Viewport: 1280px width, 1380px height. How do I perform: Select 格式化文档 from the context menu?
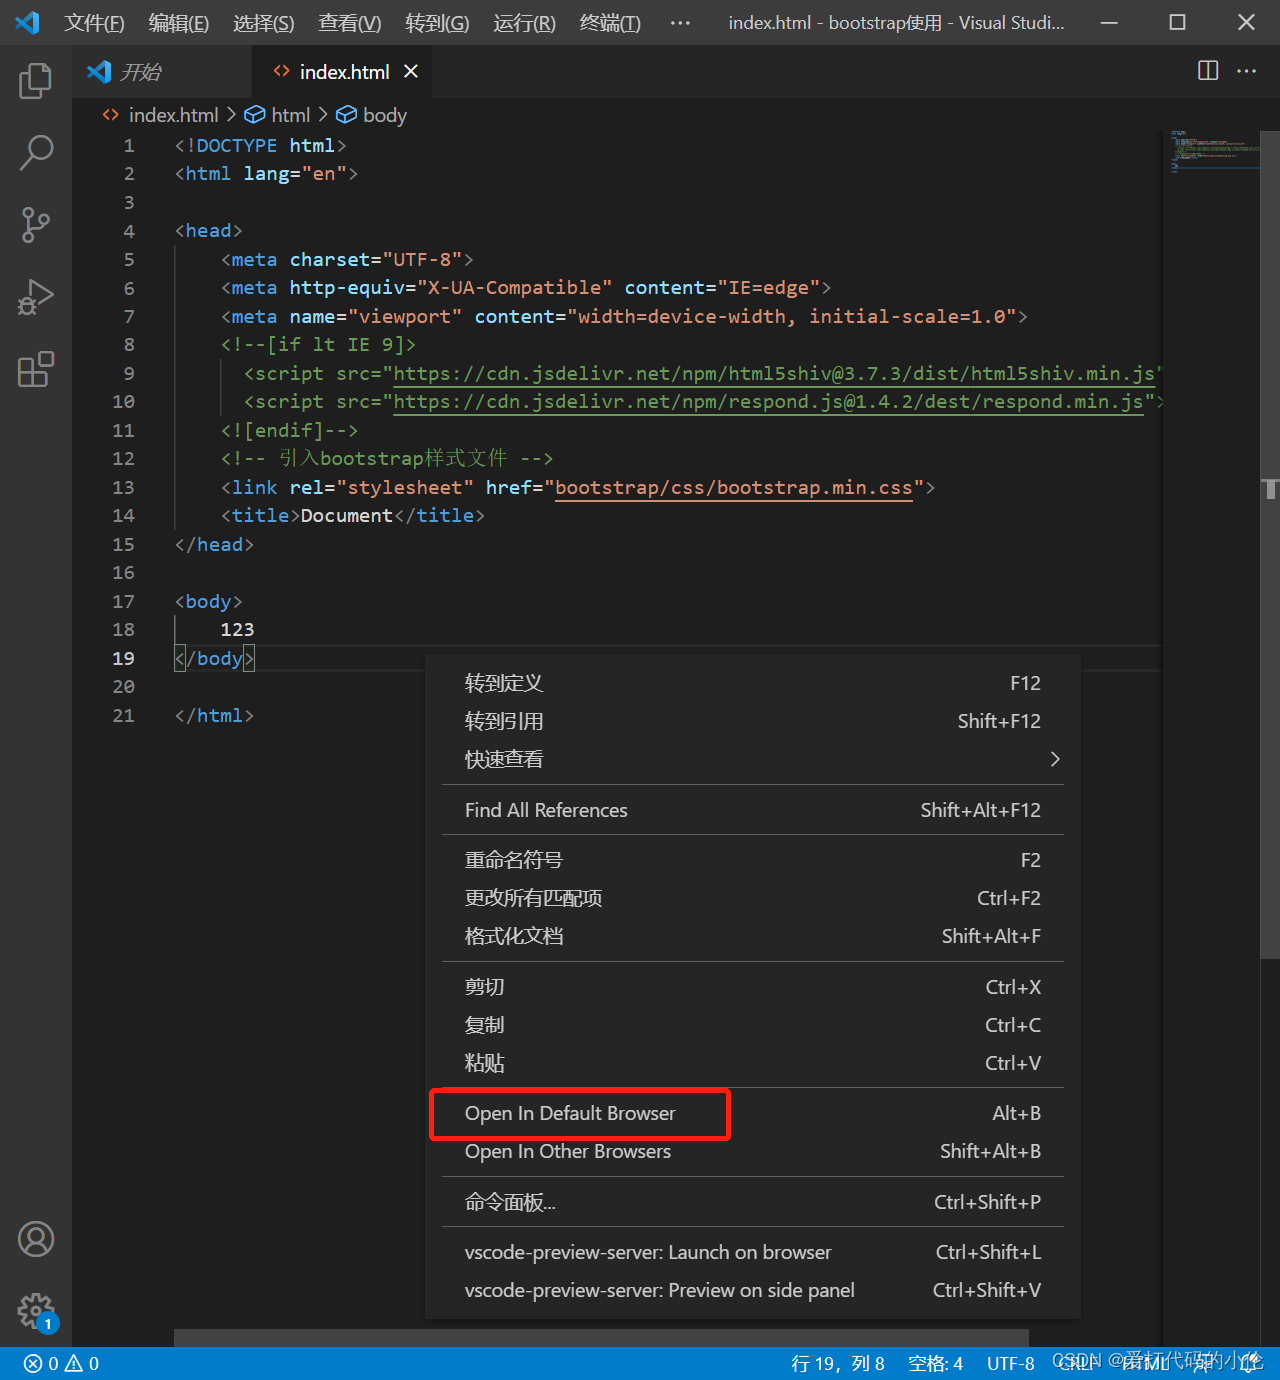tap(514, 936)
